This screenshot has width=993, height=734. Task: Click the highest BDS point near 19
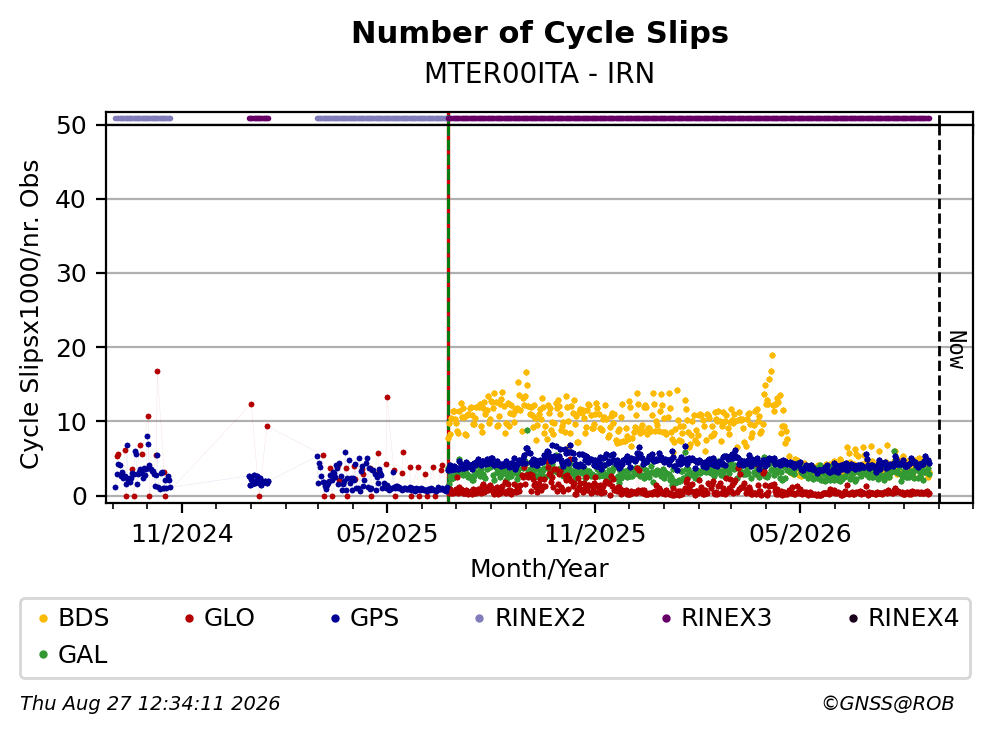[772, 356]
